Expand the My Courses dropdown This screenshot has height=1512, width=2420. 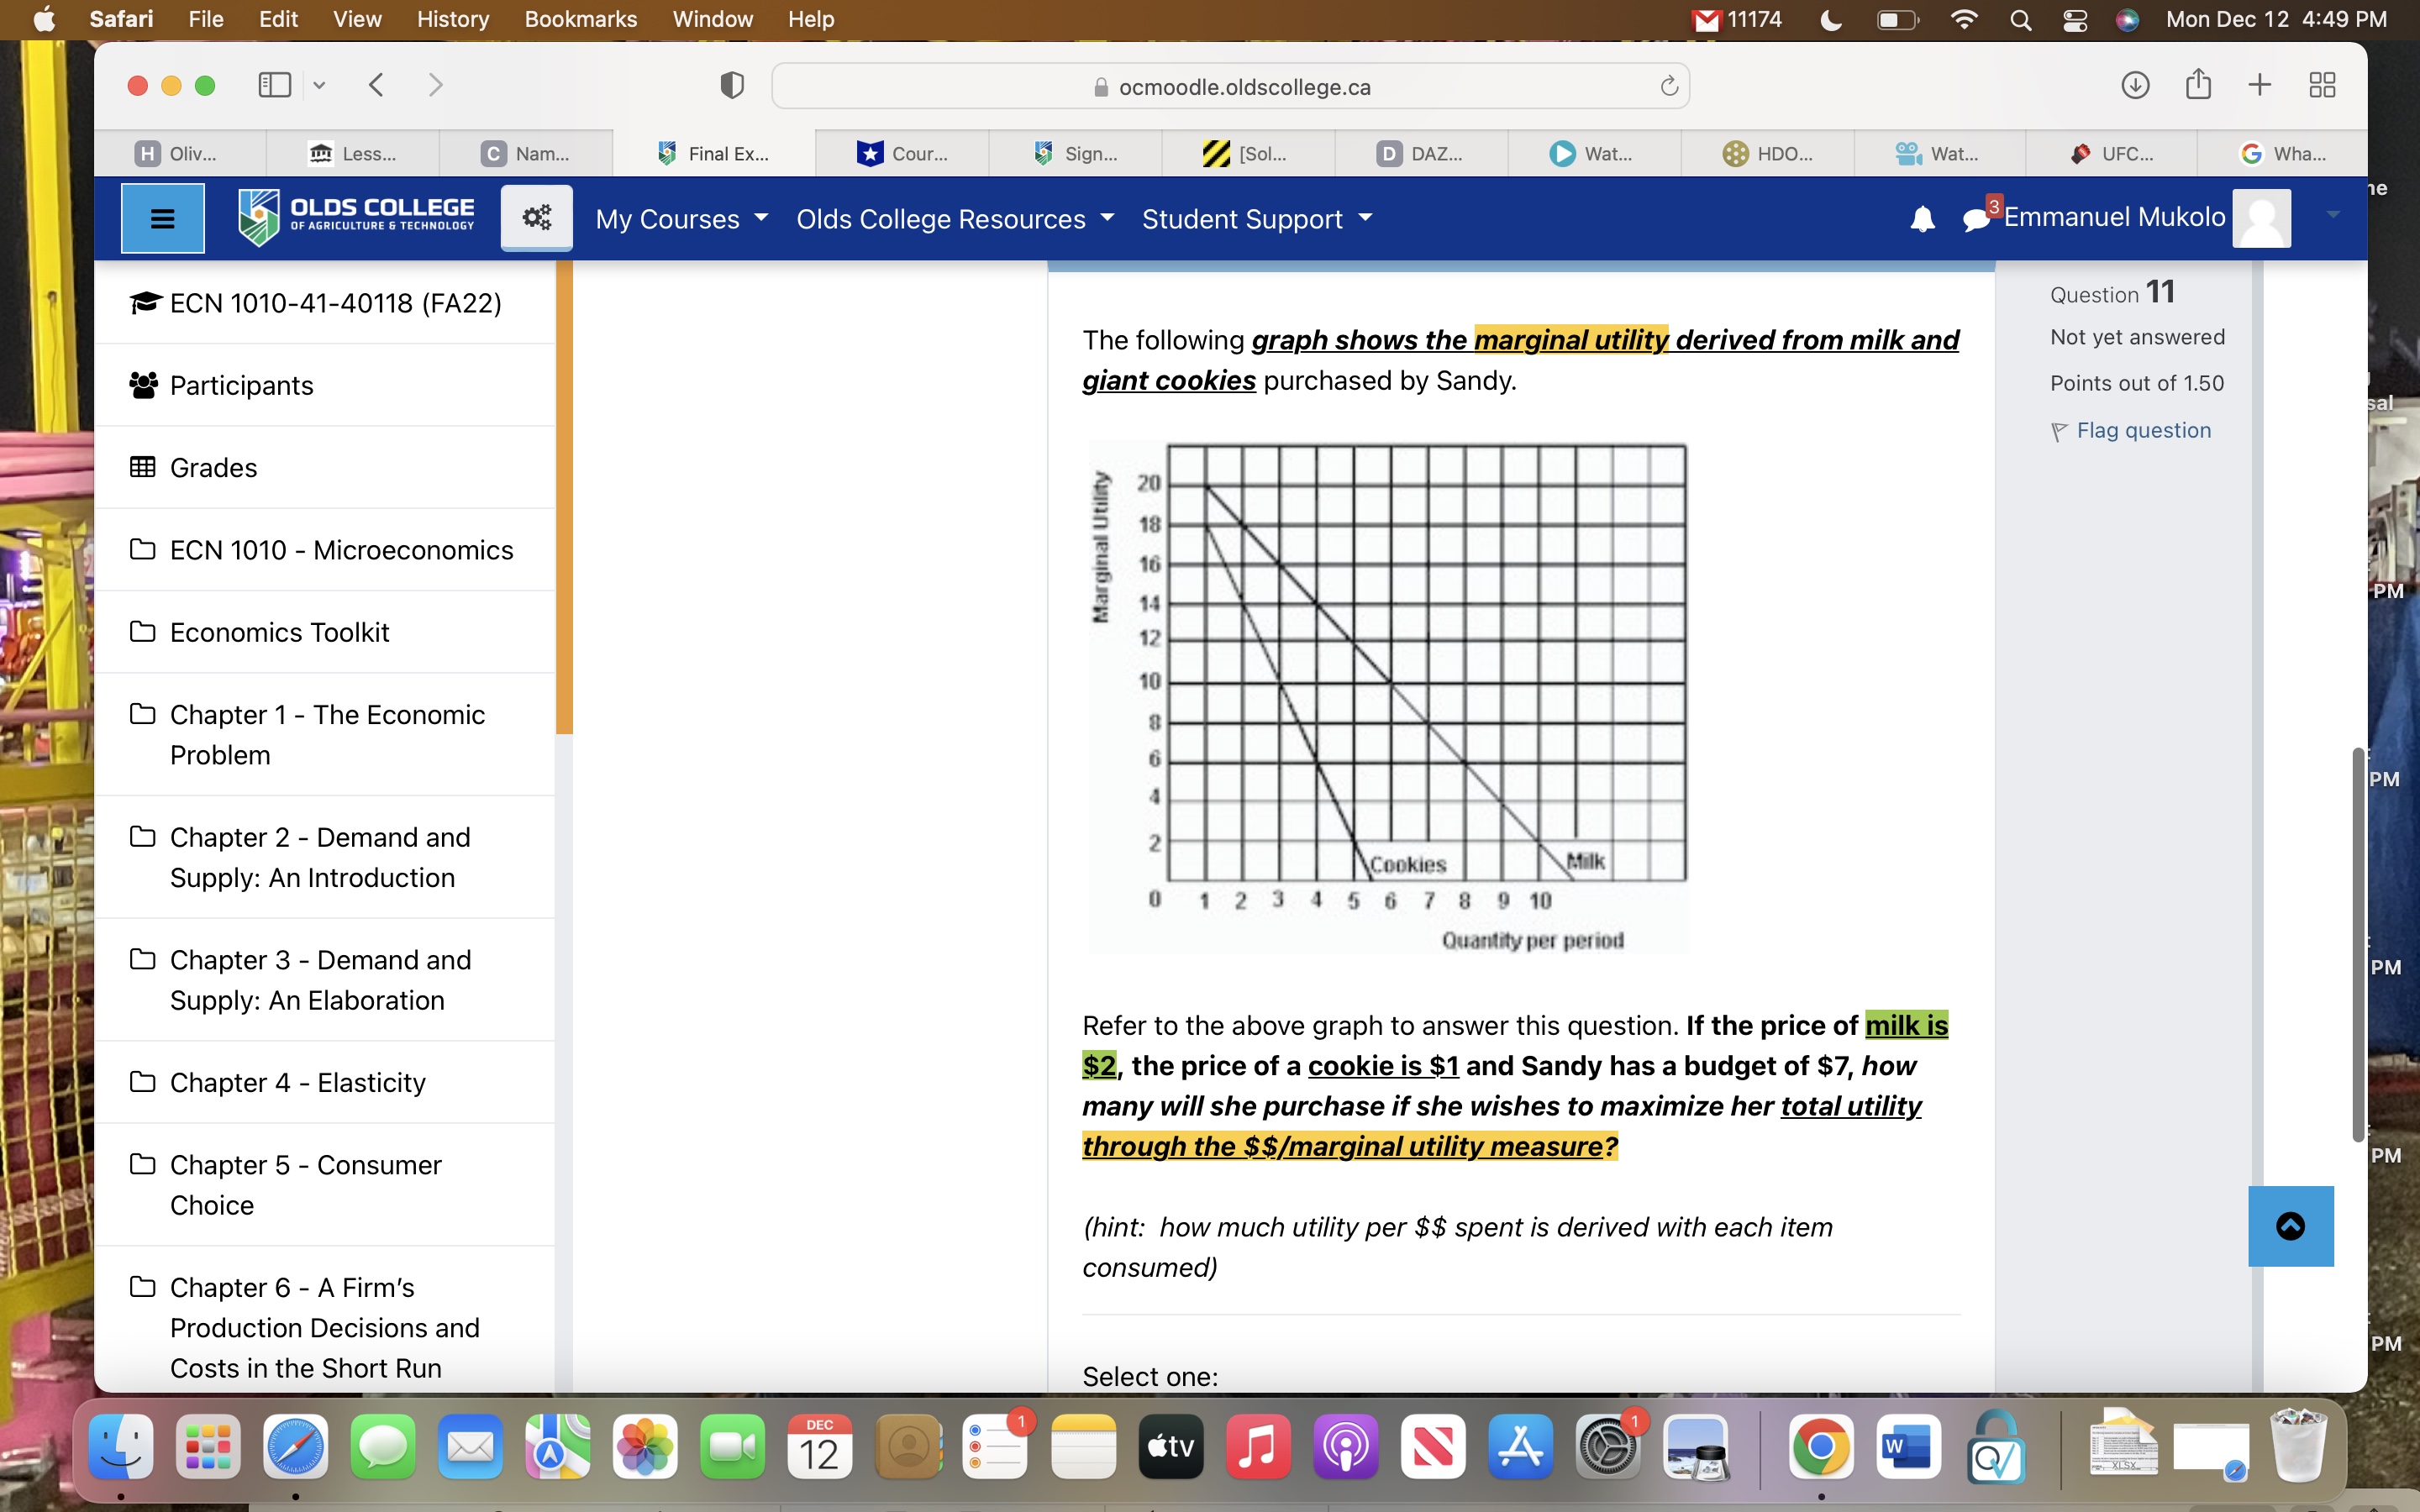[681, 219]
